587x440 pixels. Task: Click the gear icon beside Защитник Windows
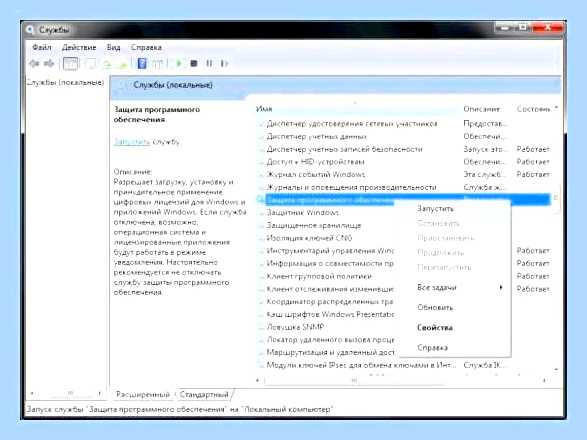[261, 213]
